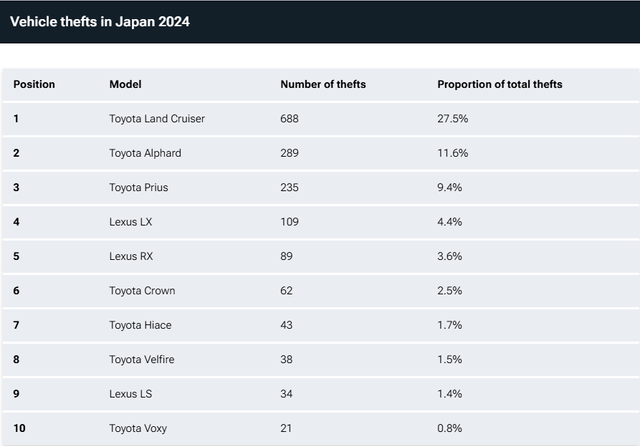This screenshot has height=446, width=640.
Task: Select the 11.6% proportion cell
Action: click(452, 153)
